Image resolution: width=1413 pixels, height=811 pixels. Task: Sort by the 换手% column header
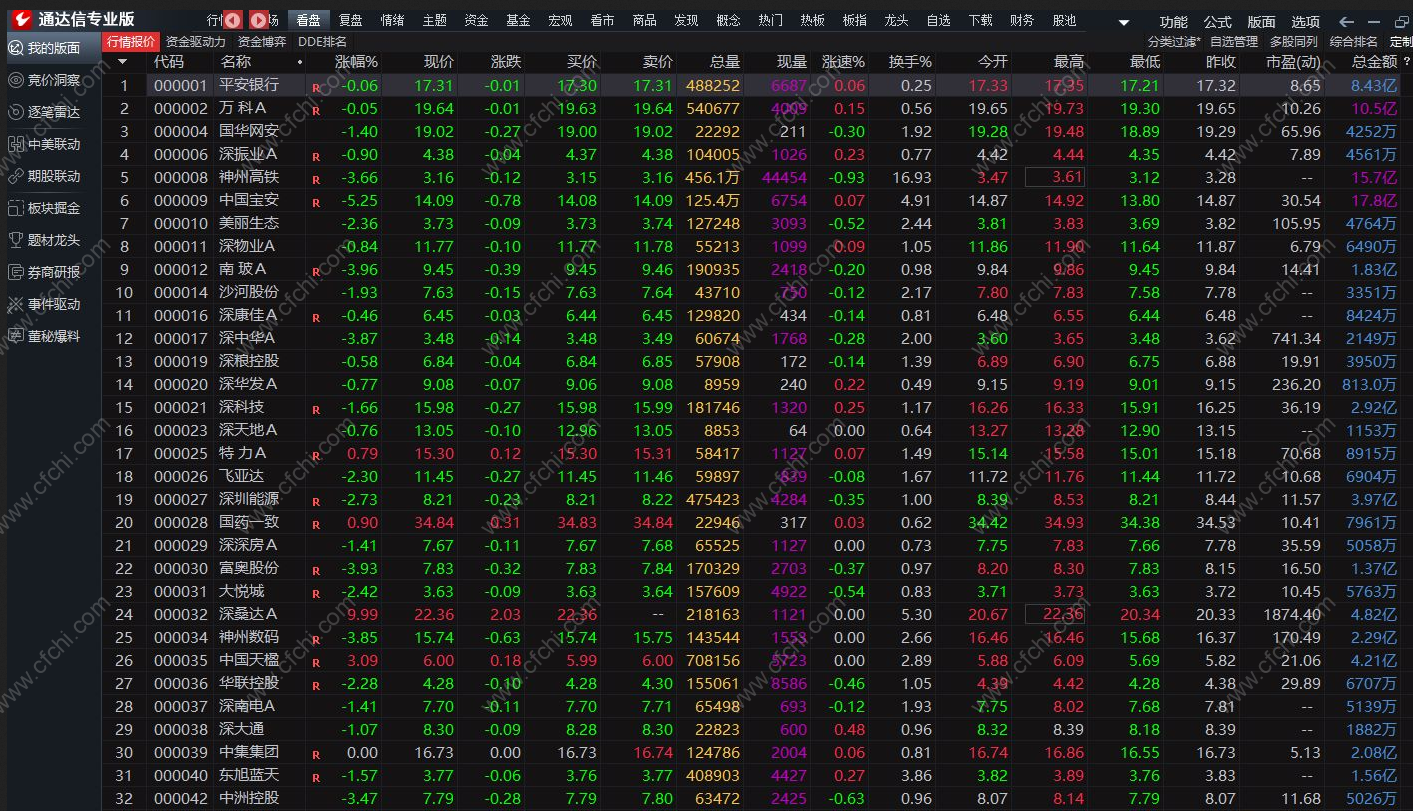click(x=910, y=62)
